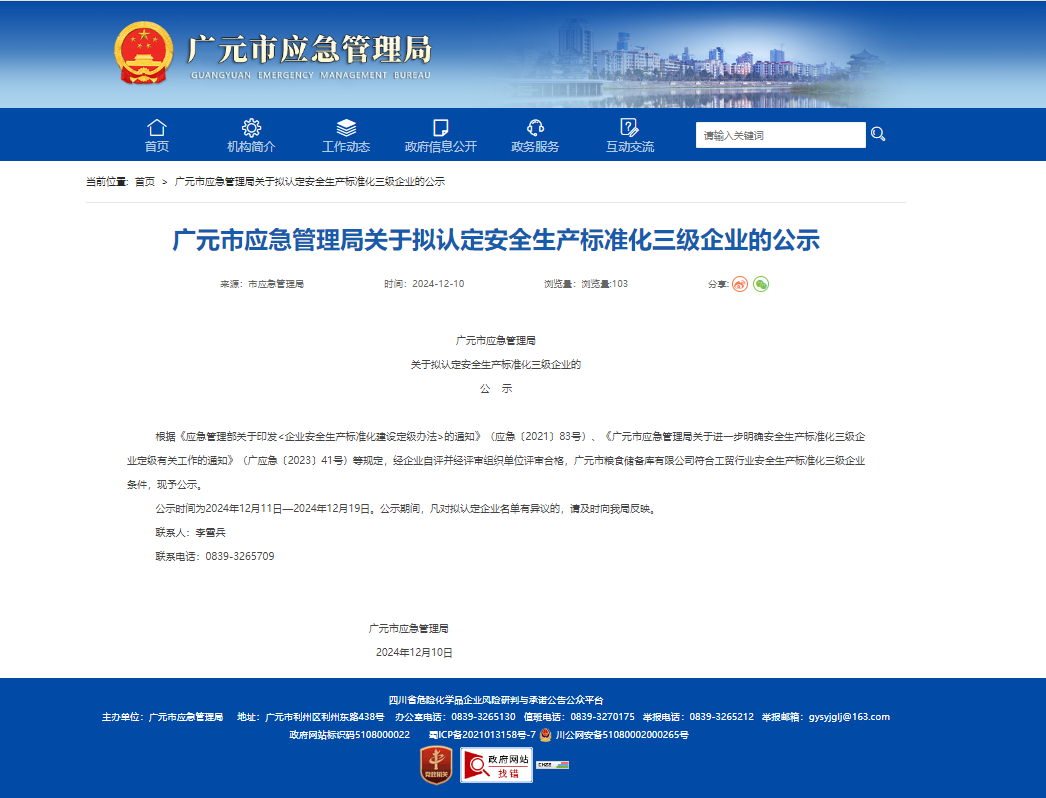Click the 政府网站找错 error-report badge
The height and width of the screenshot is (798, 1046).
coord(496,765)
